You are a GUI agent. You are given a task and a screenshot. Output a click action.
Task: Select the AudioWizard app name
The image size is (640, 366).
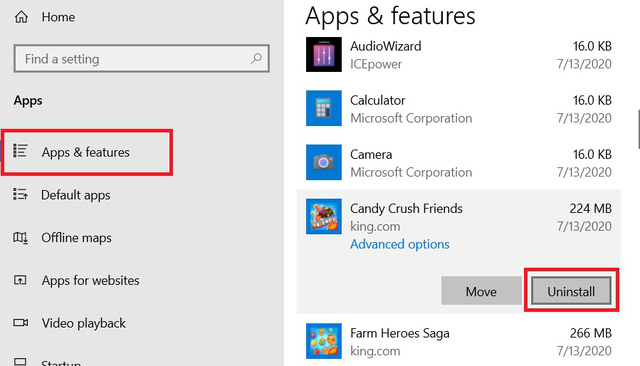(x=386, y=46)
